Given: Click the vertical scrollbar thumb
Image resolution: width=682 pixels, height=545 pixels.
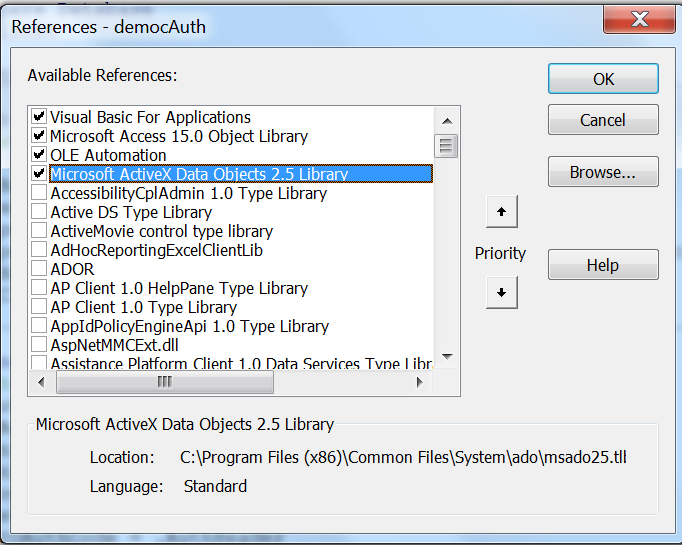Looking at the screenshot, I should (446, 146).
